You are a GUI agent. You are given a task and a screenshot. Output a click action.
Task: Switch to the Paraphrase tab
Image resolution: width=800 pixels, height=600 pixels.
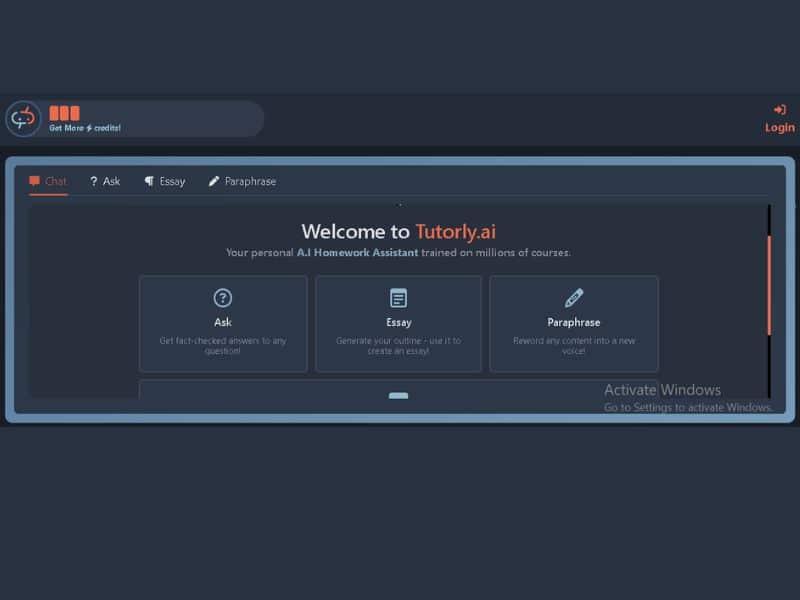pyautogui.click(x=242, y=181)
